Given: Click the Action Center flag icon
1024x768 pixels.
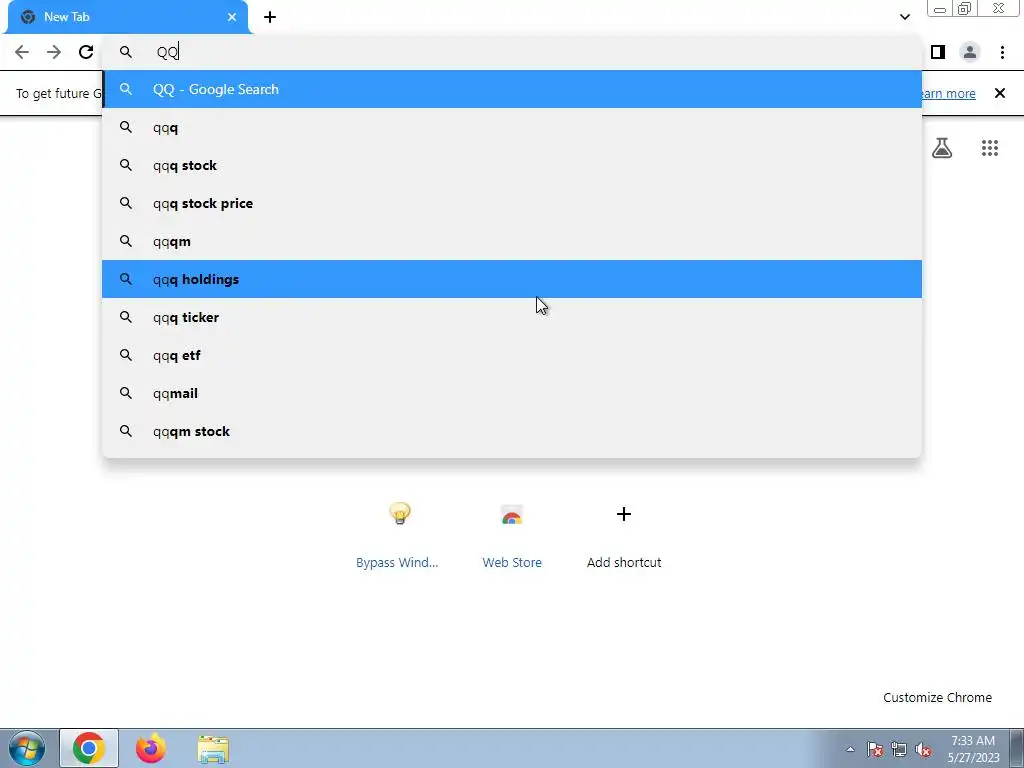Looking at the screenshot, I should coord(875,749).
